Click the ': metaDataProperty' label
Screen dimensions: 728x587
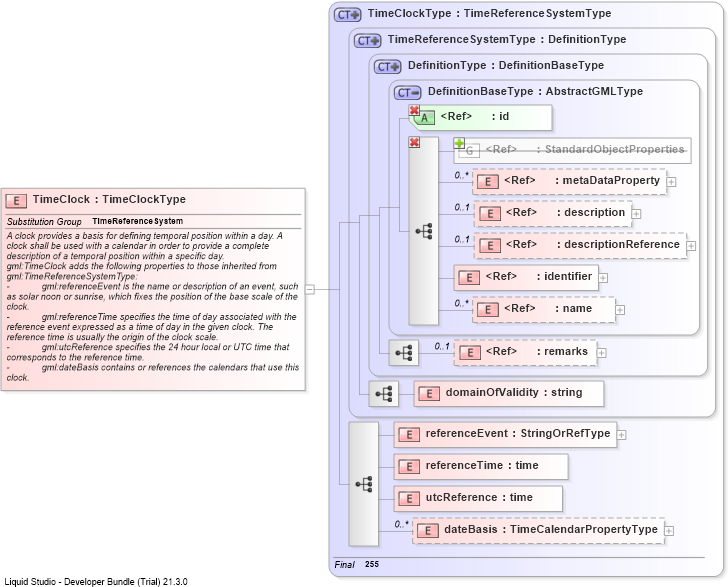click(x=607, y=180)
